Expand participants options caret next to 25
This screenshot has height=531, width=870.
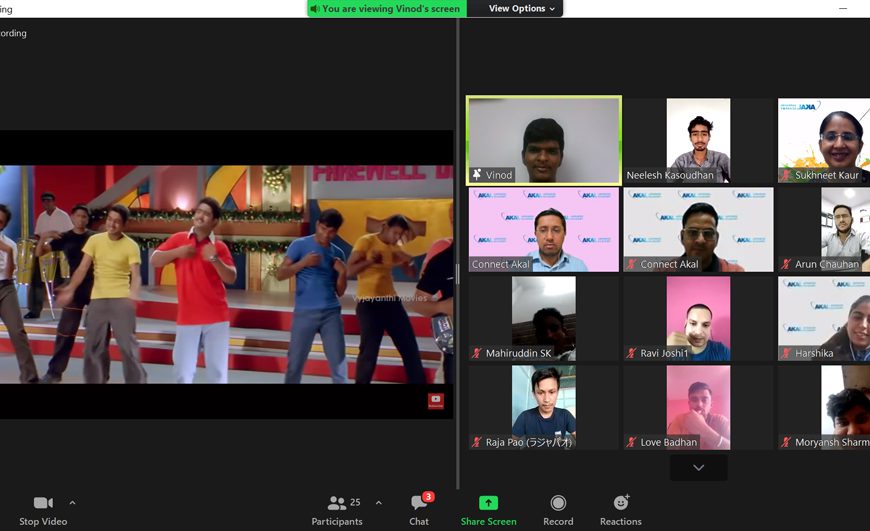click(378, 503)
